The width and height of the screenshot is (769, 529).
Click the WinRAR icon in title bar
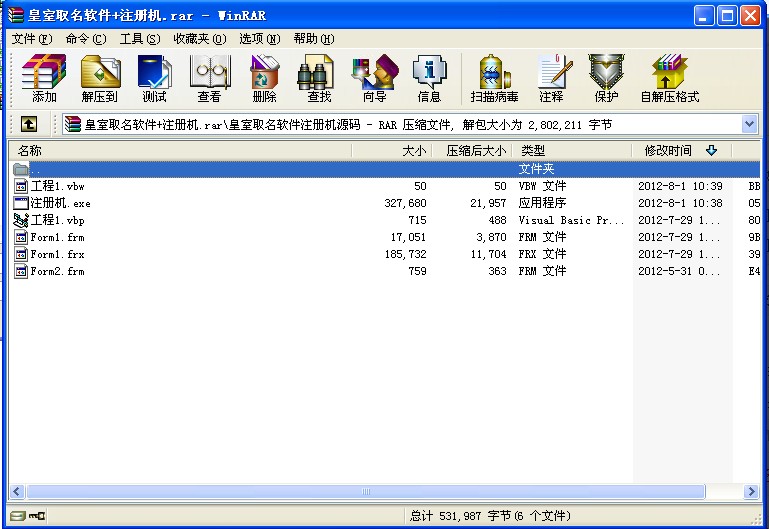tap(16, 15)
